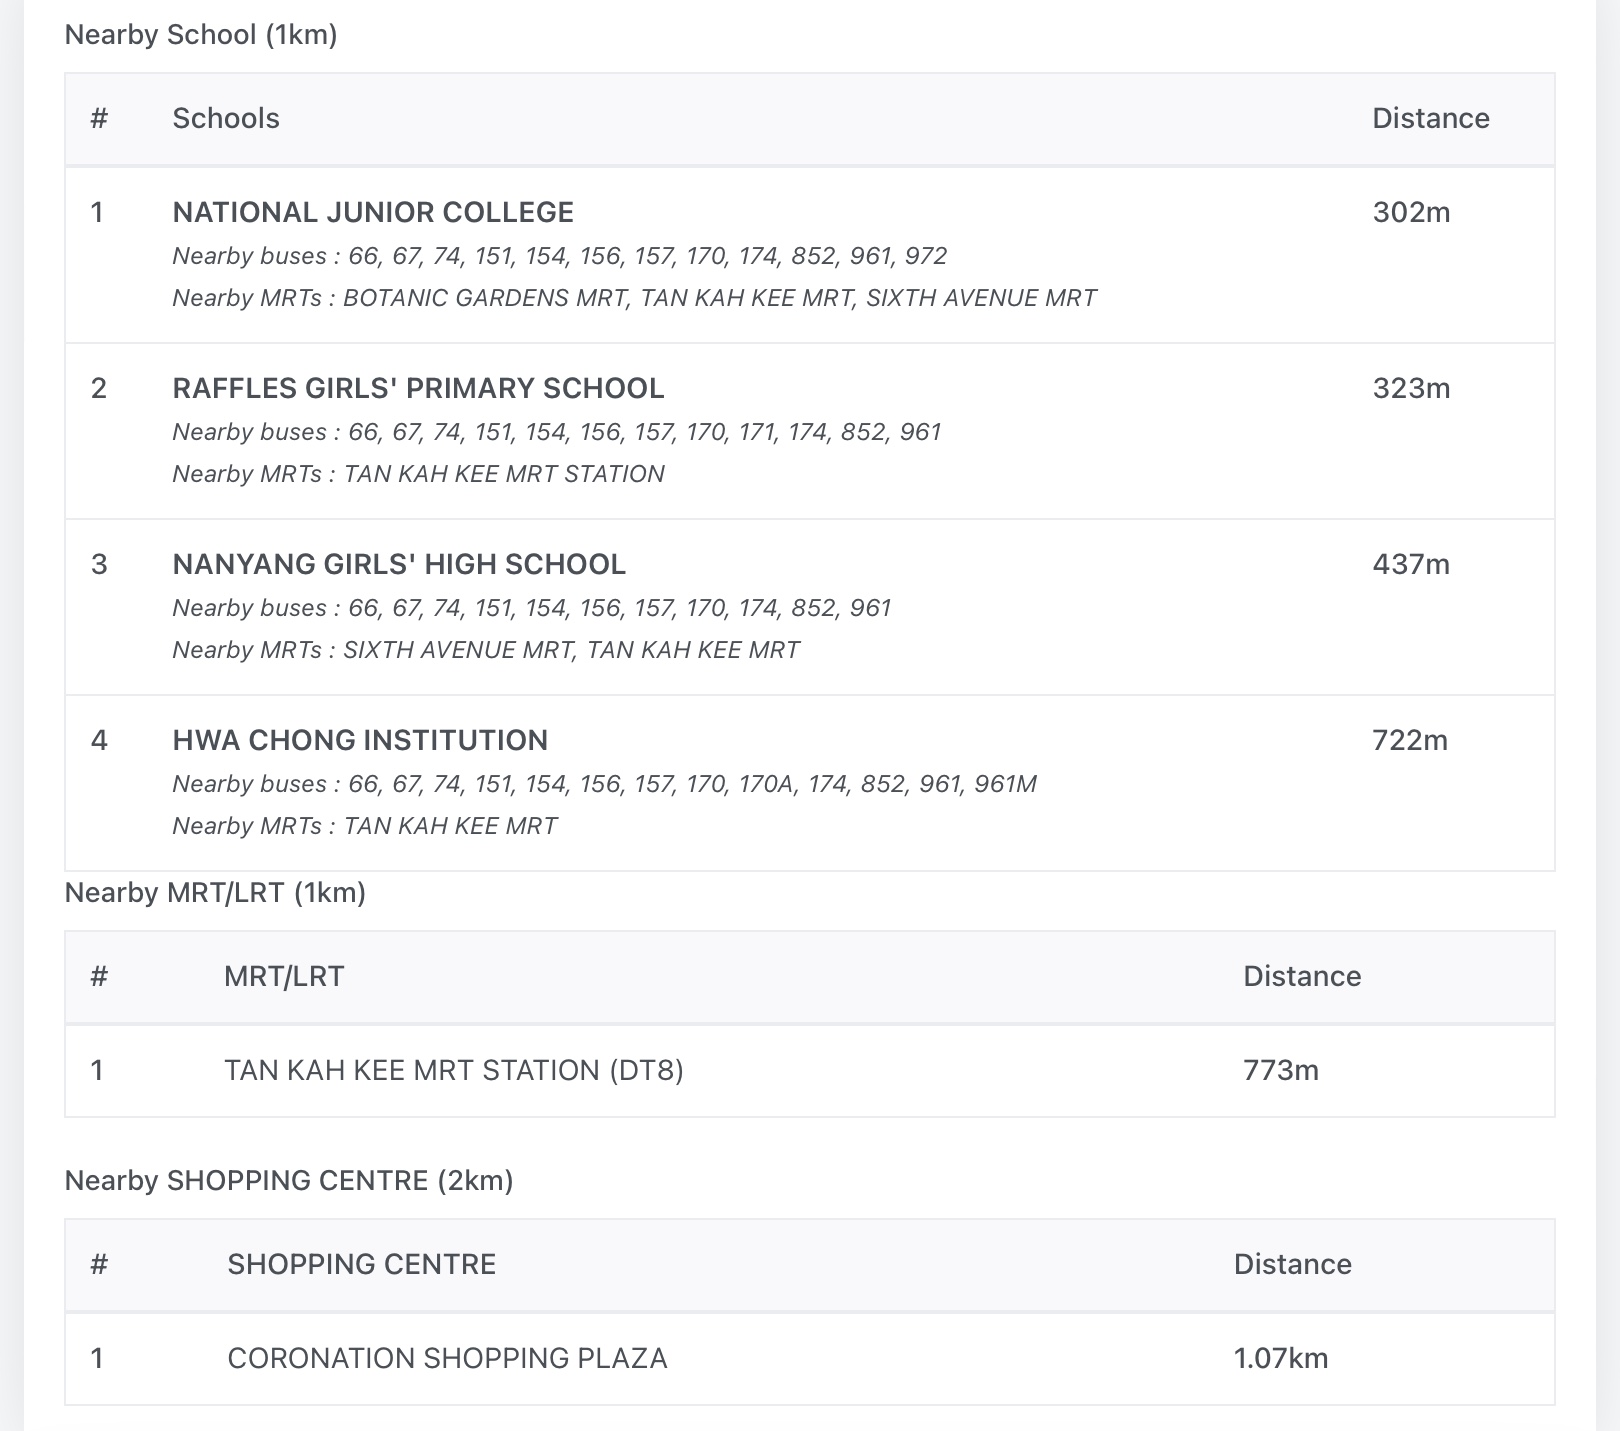Click the Hwa Chong Institution name

(x=360, y=740)
